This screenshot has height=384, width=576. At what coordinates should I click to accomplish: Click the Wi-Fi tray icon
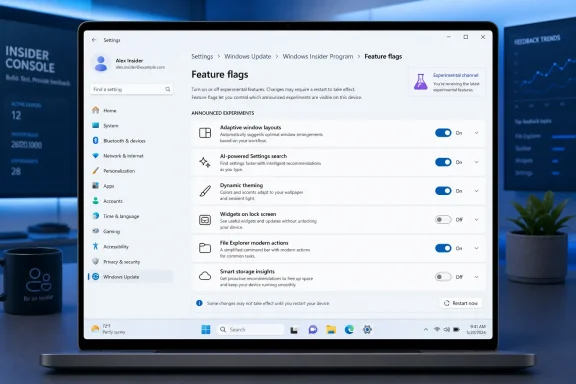437,330
